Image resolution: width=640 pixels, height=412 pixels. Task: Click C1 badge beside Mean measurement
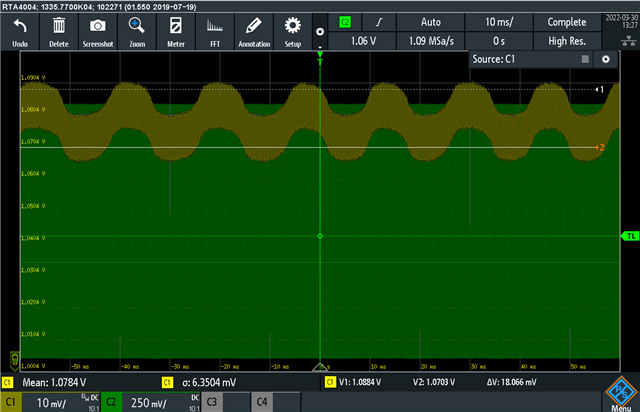(x=7, y=383)
